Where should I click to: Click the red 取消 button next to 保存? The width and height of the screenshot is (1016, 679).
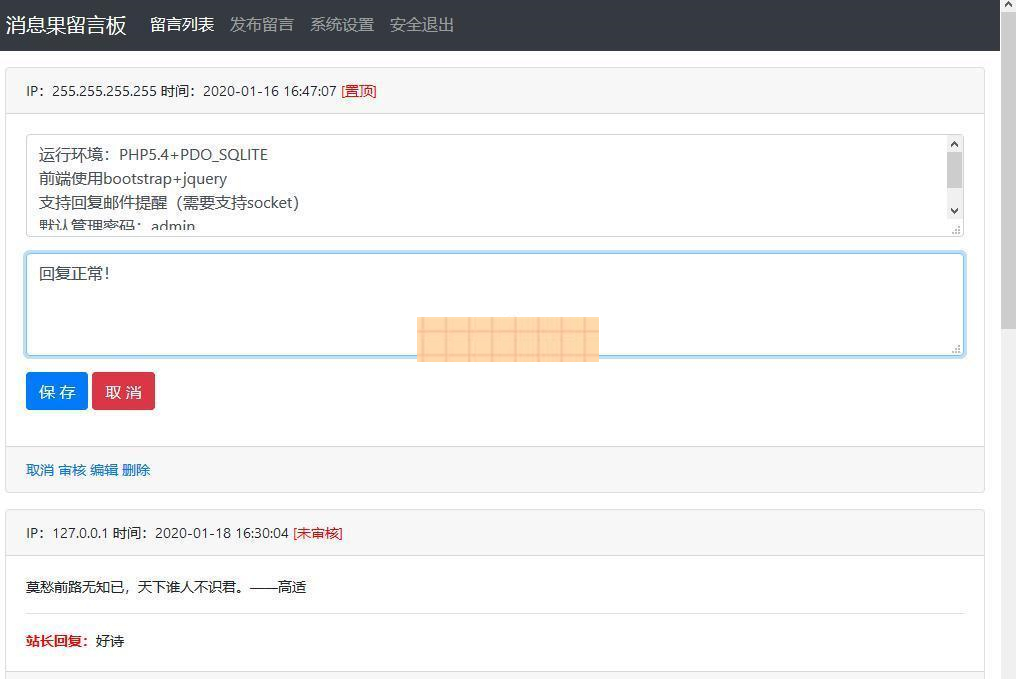coord(123,391)
